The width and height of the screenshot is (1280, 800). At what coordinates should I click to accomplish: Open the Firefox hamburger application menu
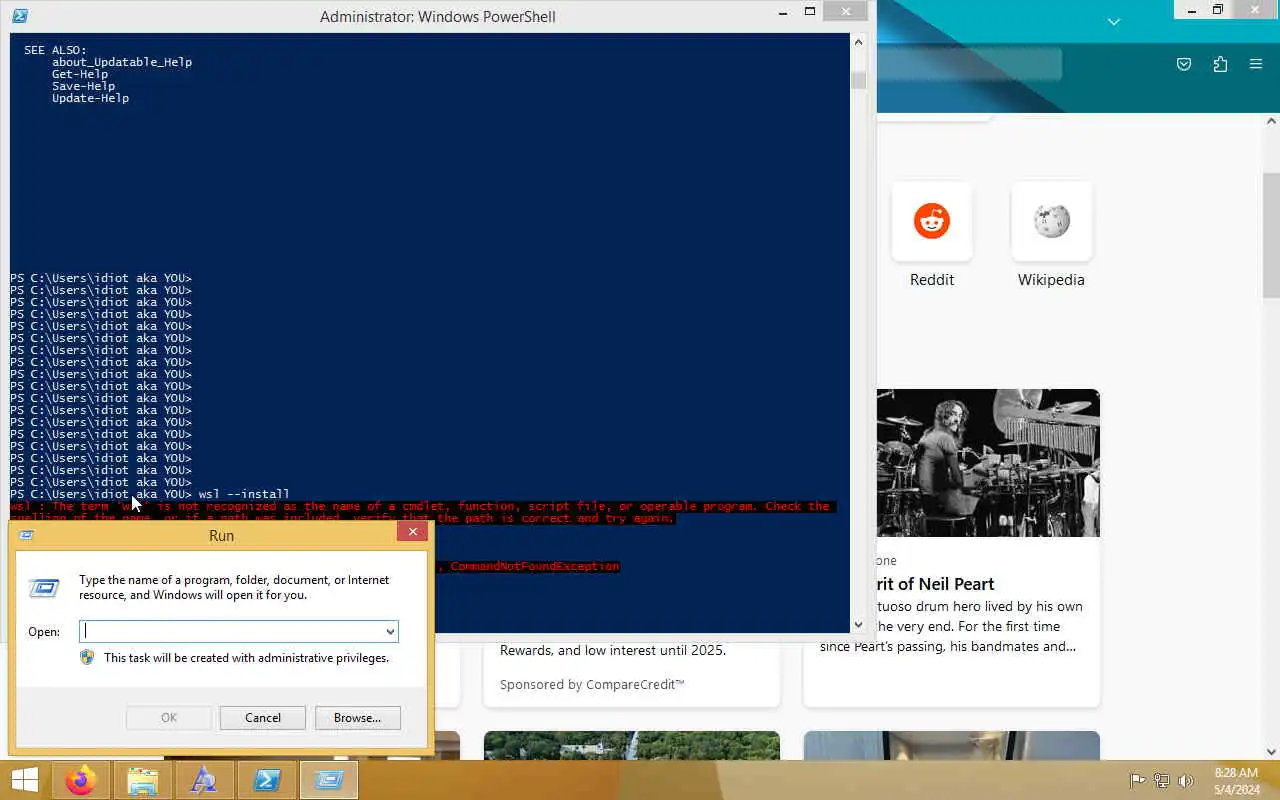point(1256,64)
